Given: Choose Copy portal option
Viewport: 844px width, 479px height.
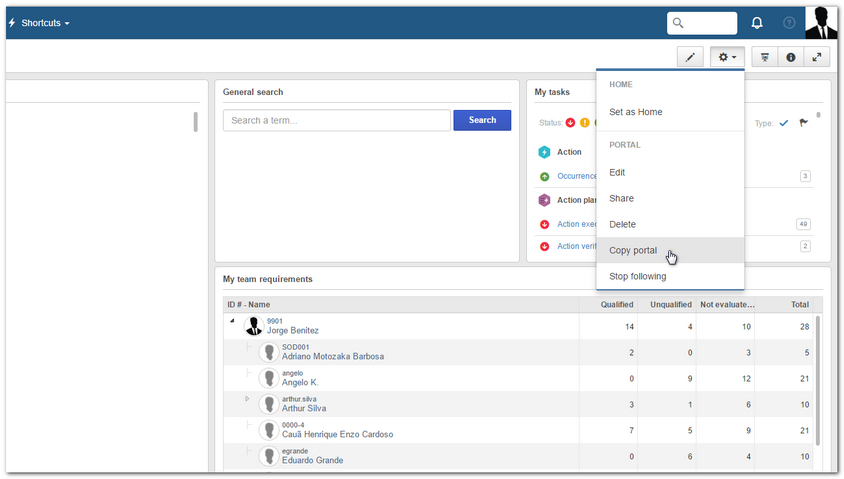Looking at the screenshot, I should pyautogui.click(x=670, y=250).
